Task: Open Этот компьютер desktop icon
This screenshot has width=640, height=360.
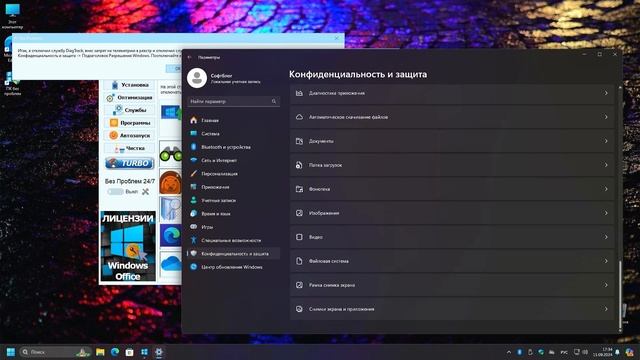Action: coord(12,16)
